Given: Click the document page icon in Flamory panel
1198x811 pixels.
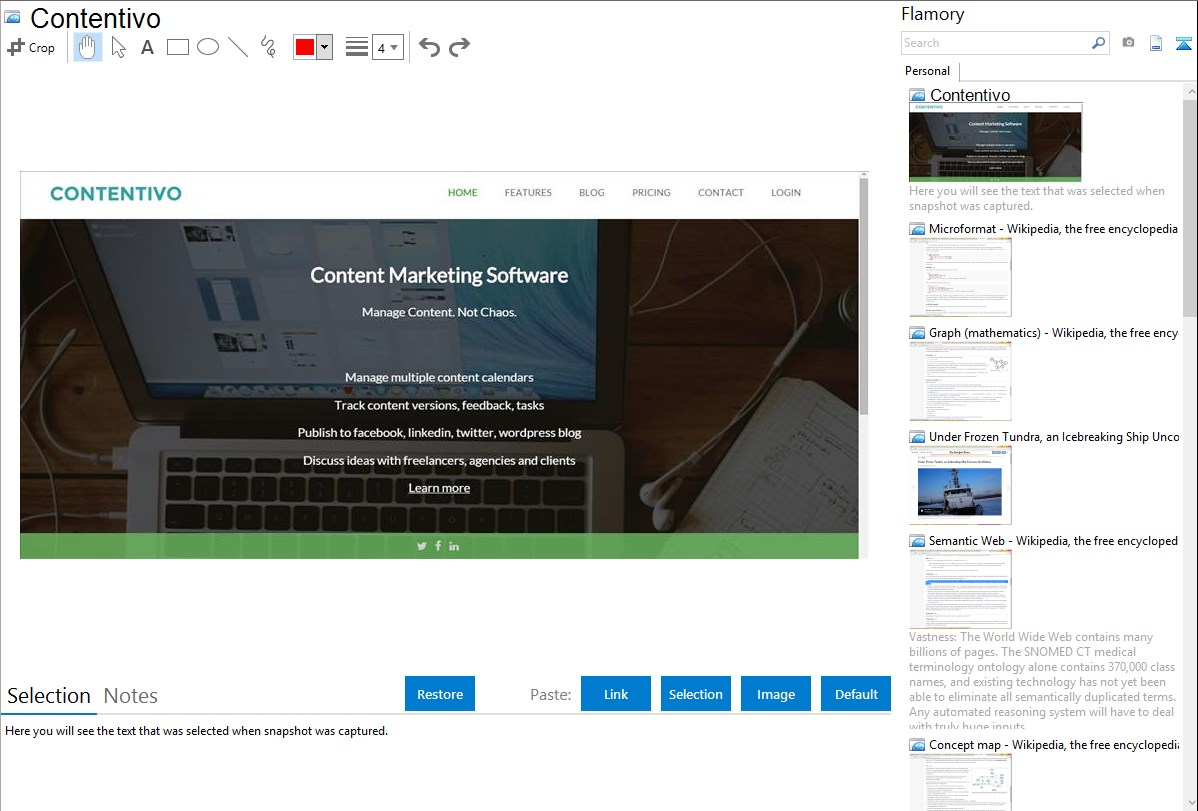Looking at the screenshot, I should click(1156, 43).
